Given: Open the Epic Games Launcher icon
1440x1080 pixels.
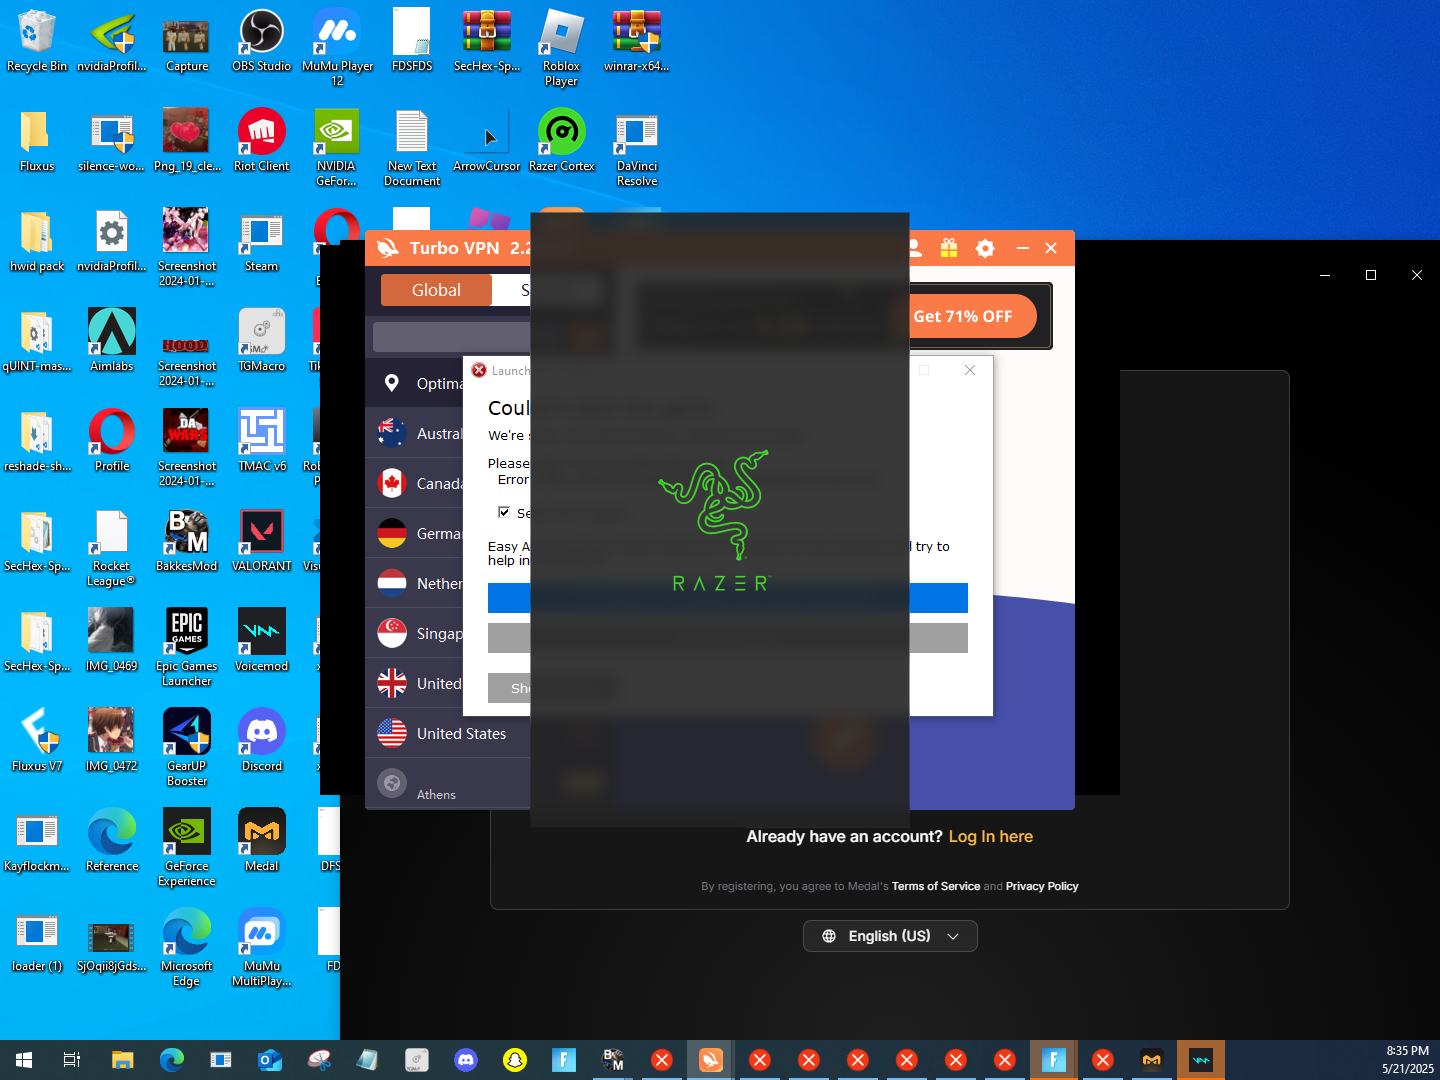Looking at the screenshot, I should coord(187,648).
